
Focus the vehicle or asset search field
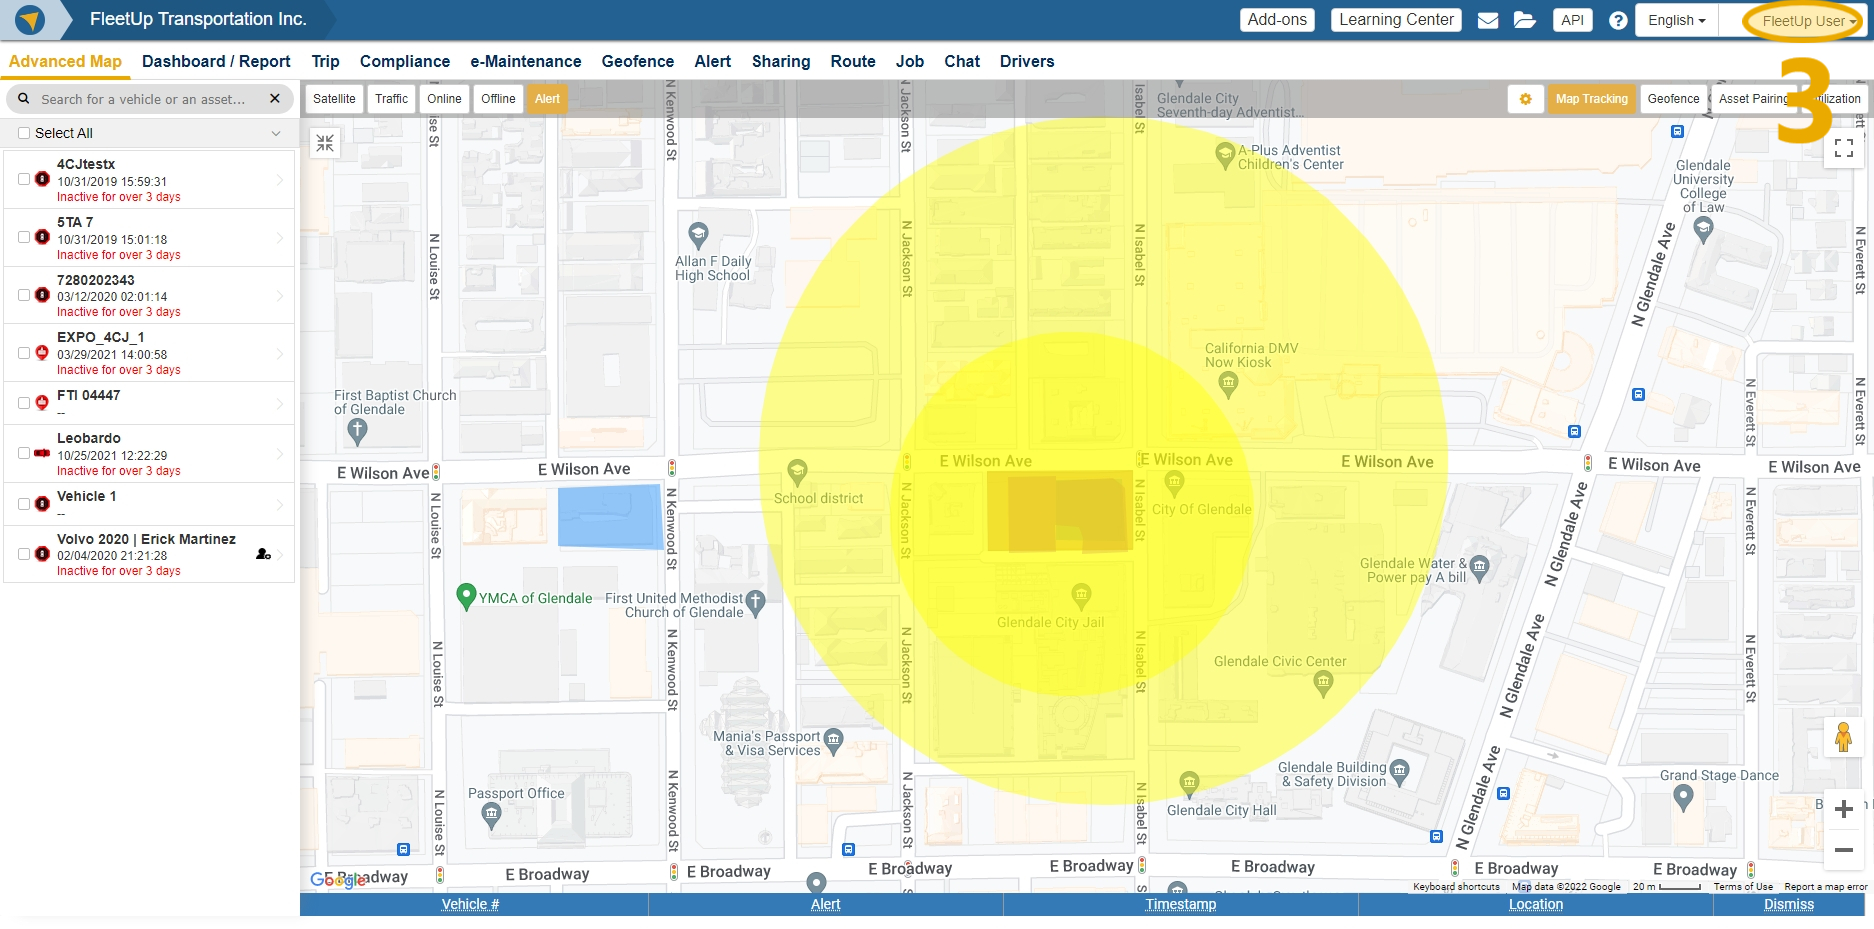(x=150, y=99)
